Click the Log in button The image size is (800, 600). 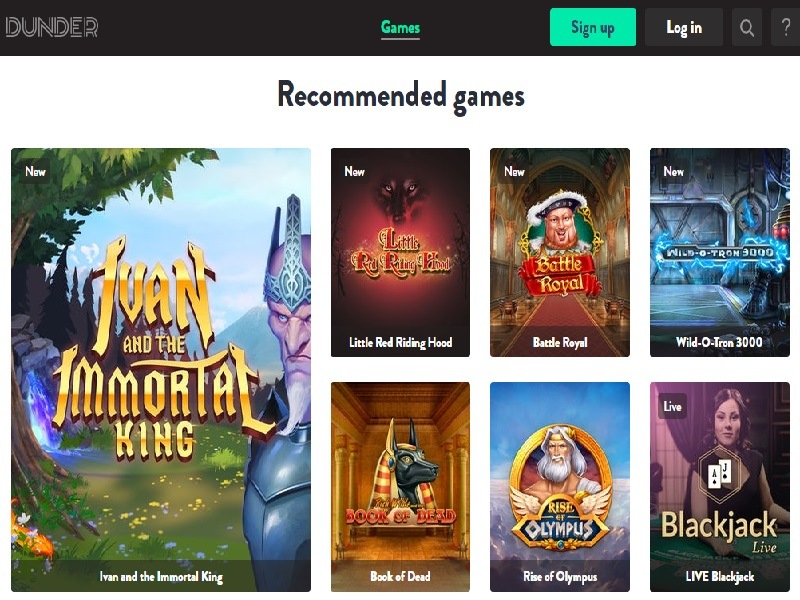(684, 27)
